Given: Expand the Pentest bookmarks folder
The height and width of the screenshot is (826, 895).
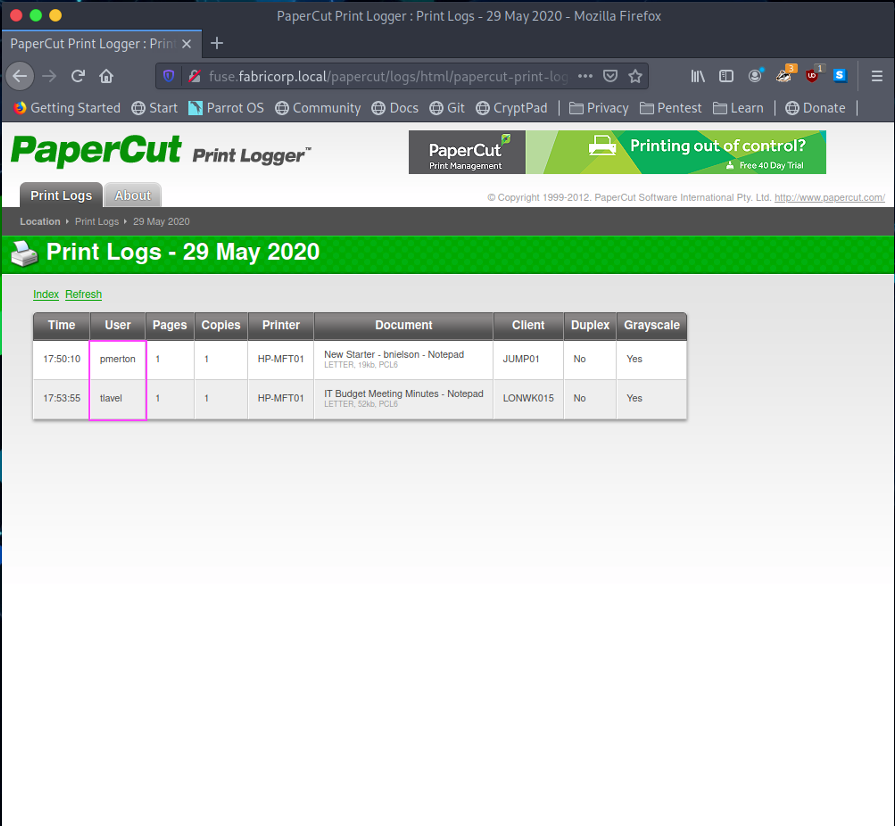Looking at the screenshot, I should pyautogui.click(x=671, y=108).
